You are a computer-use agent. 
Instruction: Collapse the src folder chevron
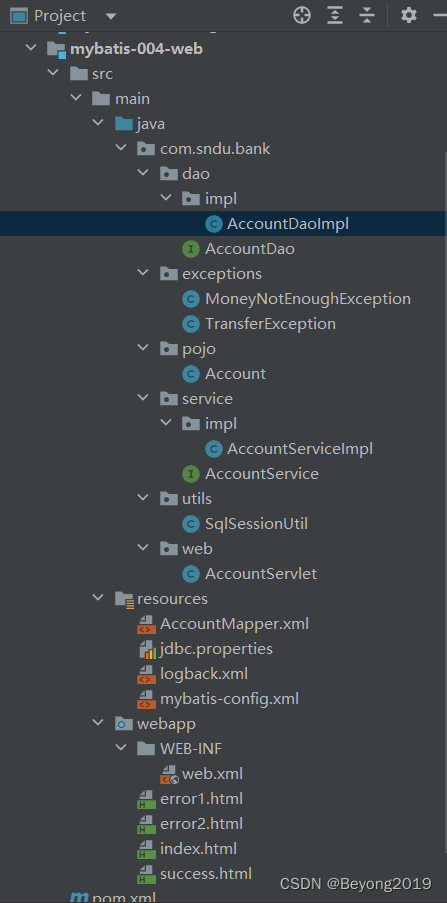click(54, 73)
